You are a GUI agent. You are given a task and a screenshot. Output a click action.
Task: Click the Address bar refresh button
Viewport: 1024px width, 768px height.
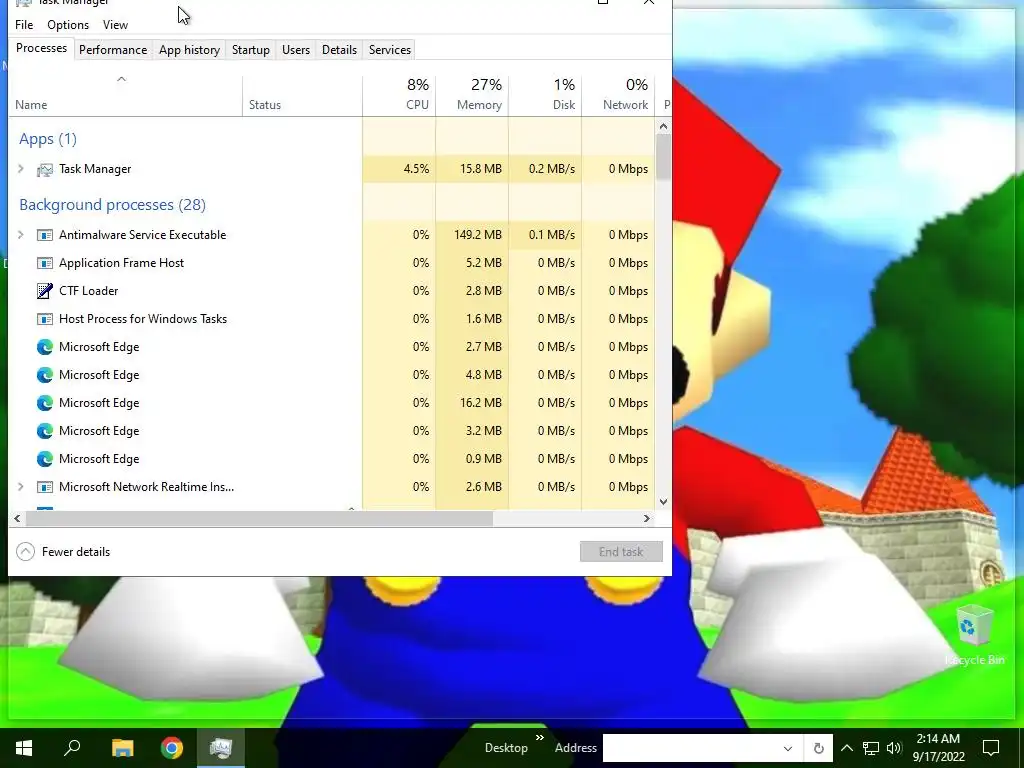(818, 748)
